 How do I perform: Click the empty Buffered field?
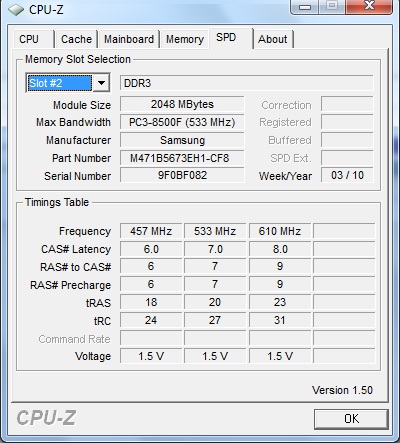[347, 140]
